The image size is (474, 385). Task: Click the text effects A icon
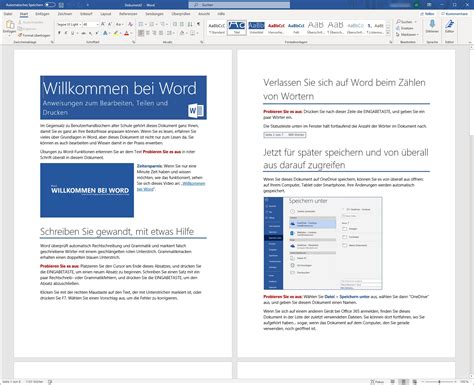tap(105, 33)
